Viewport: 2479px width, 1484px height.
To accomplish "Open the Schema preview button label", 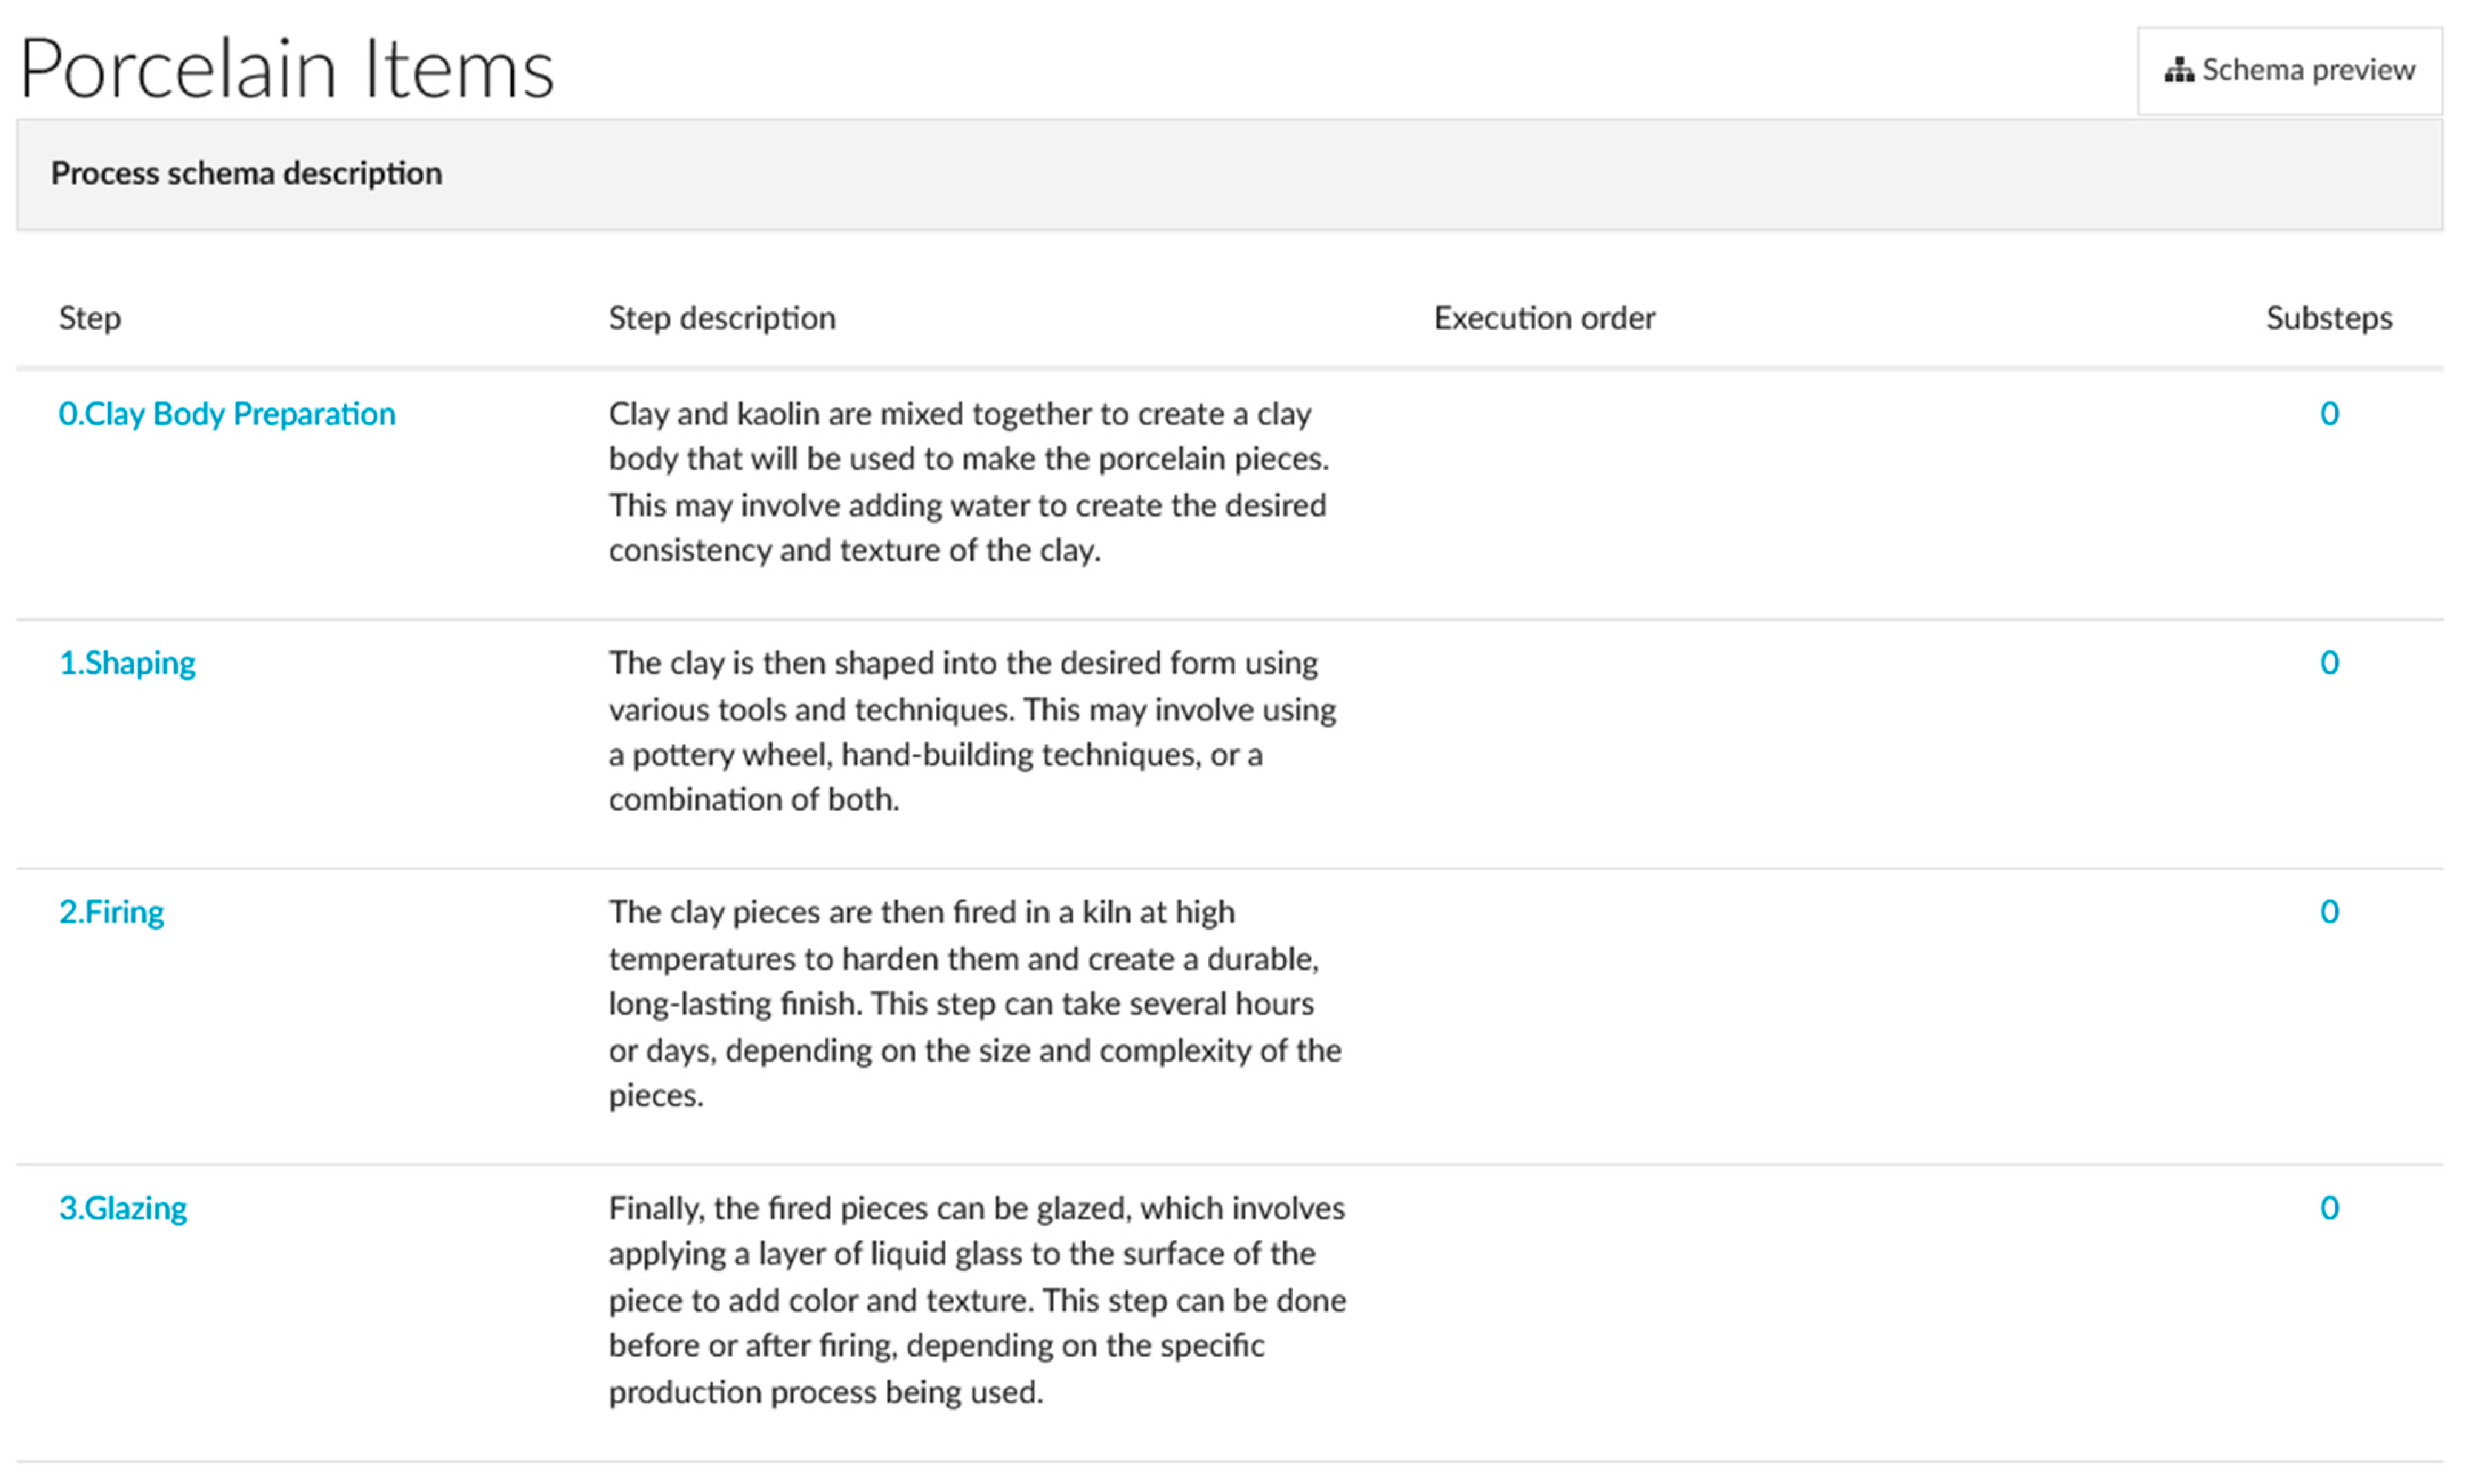I will click(x=2308, y=70).
